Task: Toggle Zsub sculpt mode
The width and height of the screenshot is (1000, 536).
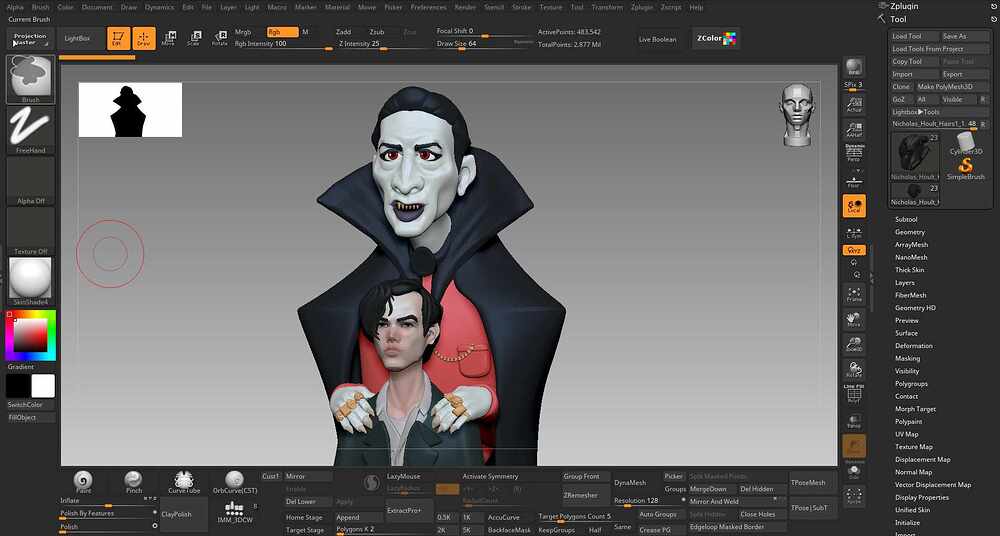Action: [377, 32]
